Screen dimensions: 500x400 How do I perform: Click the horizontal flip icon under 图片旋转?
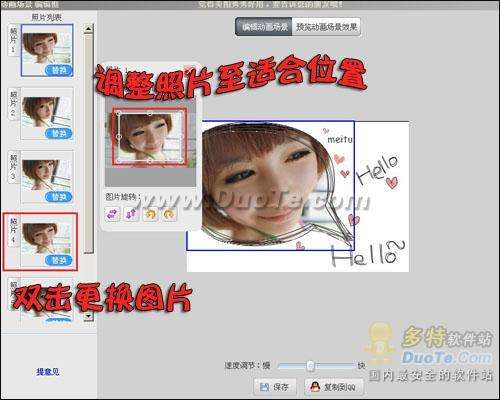[112, 214]
